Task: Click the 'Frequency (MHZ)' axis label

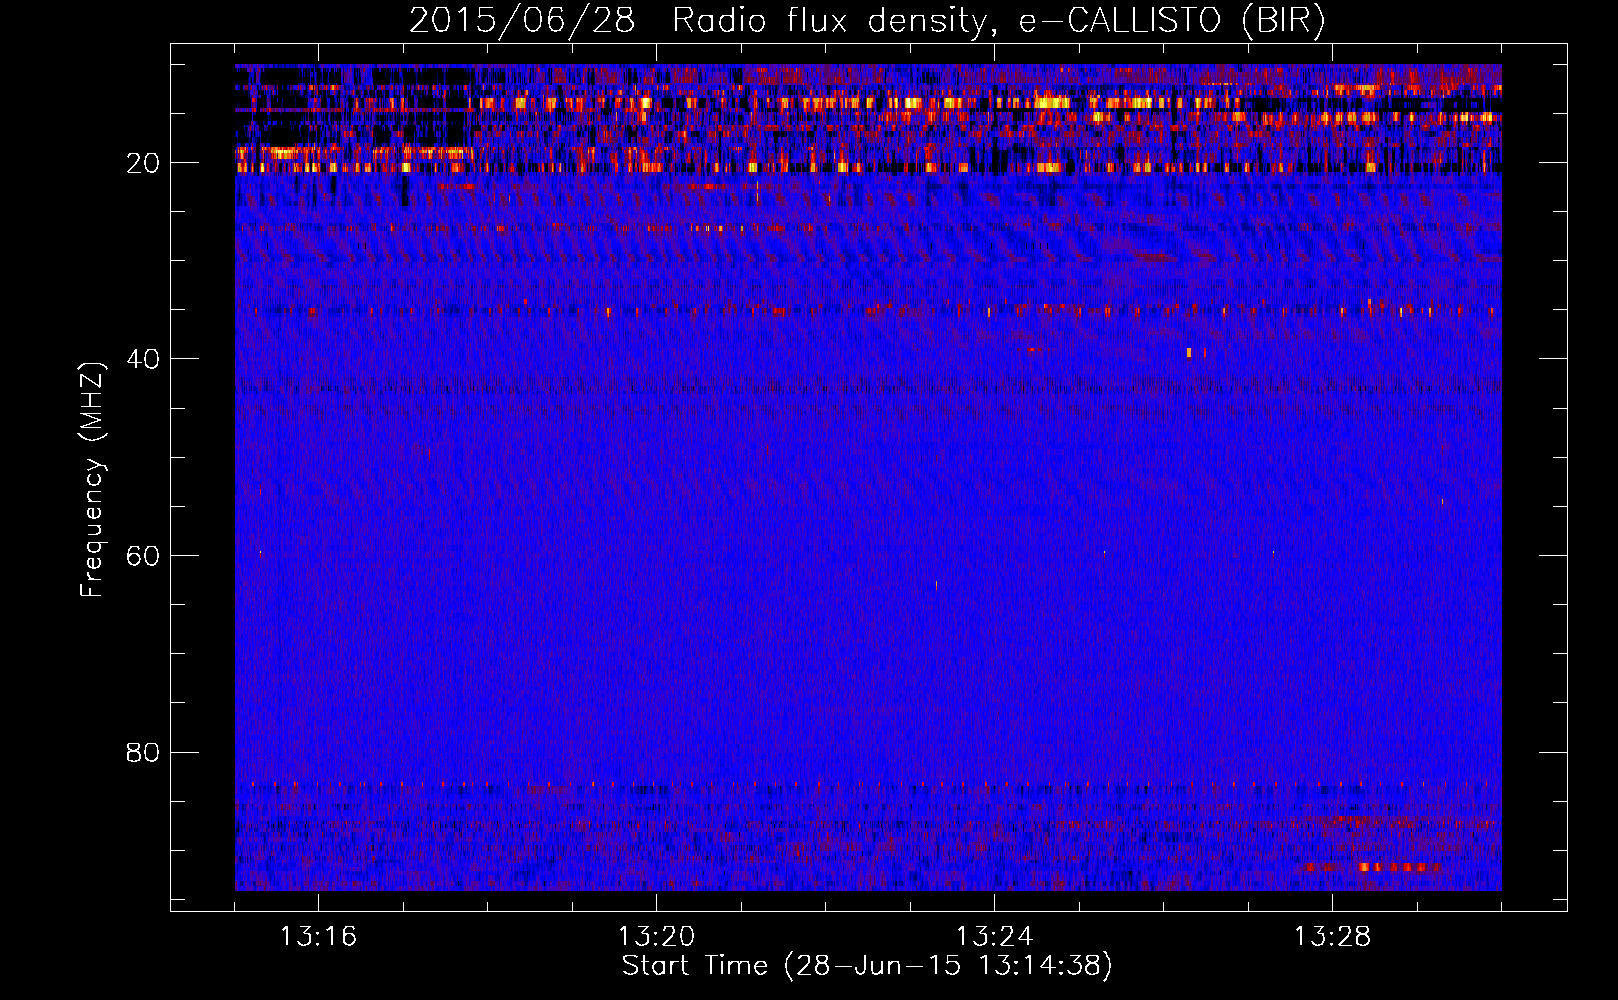Action: 92,480
